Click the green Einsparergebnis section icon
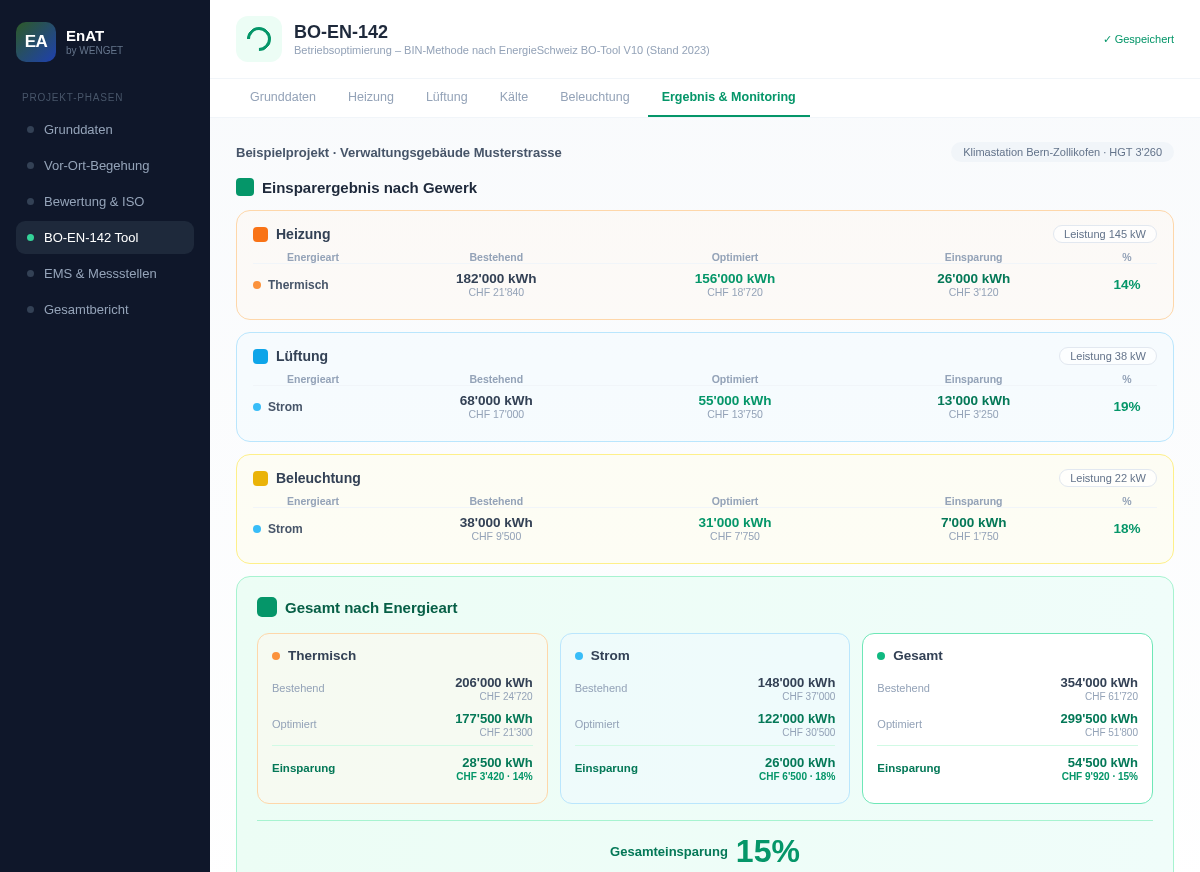The height and width of the screenshot is (872, 1200). pos(245,187)
